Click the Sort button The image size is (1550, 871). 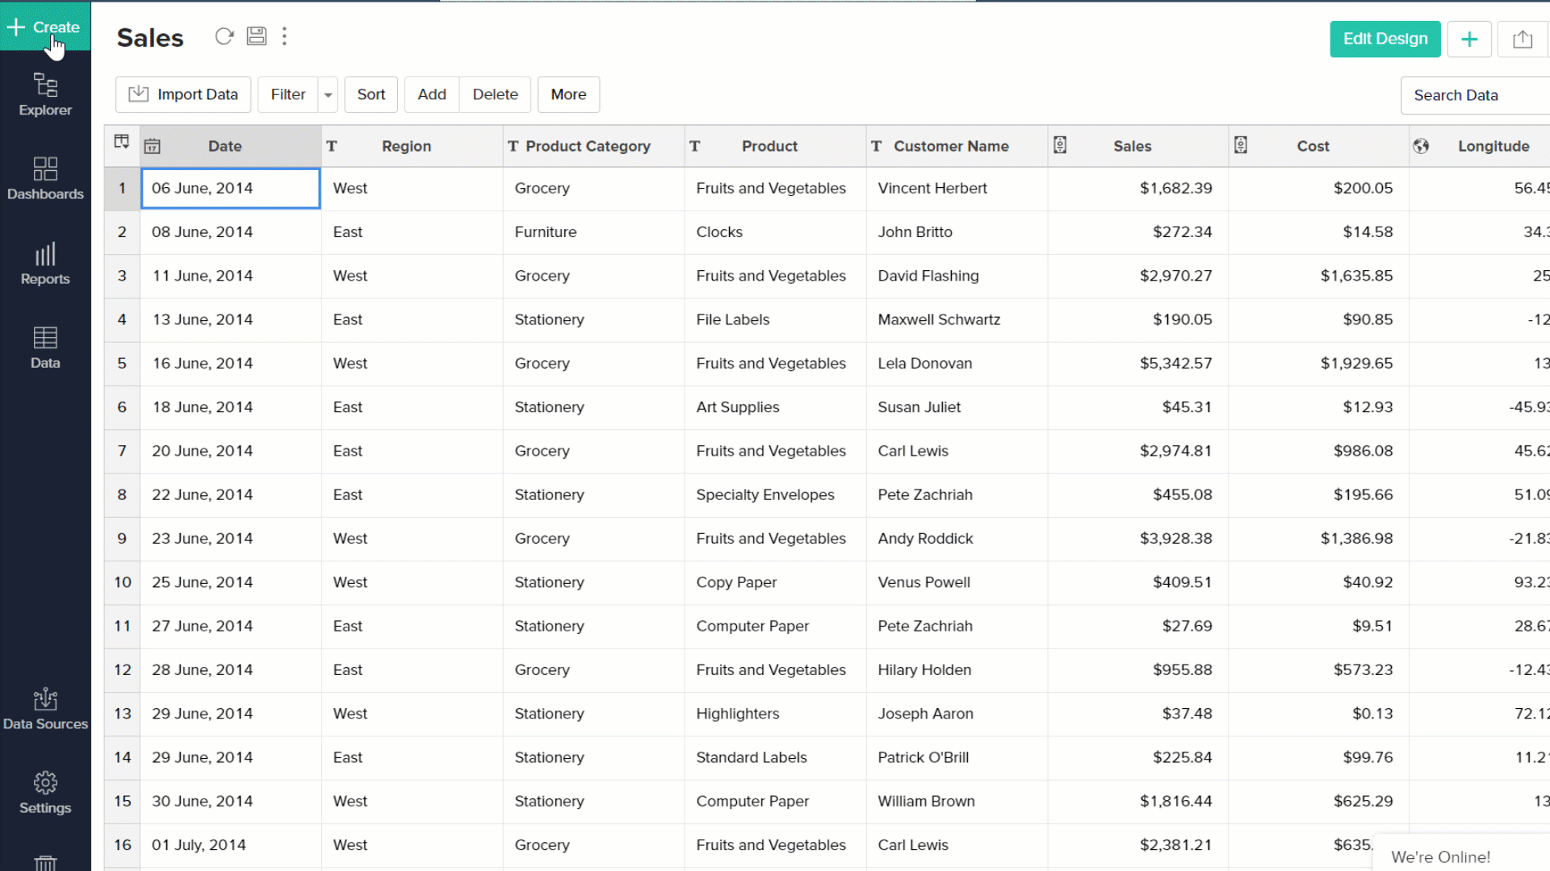coord(371,95)
